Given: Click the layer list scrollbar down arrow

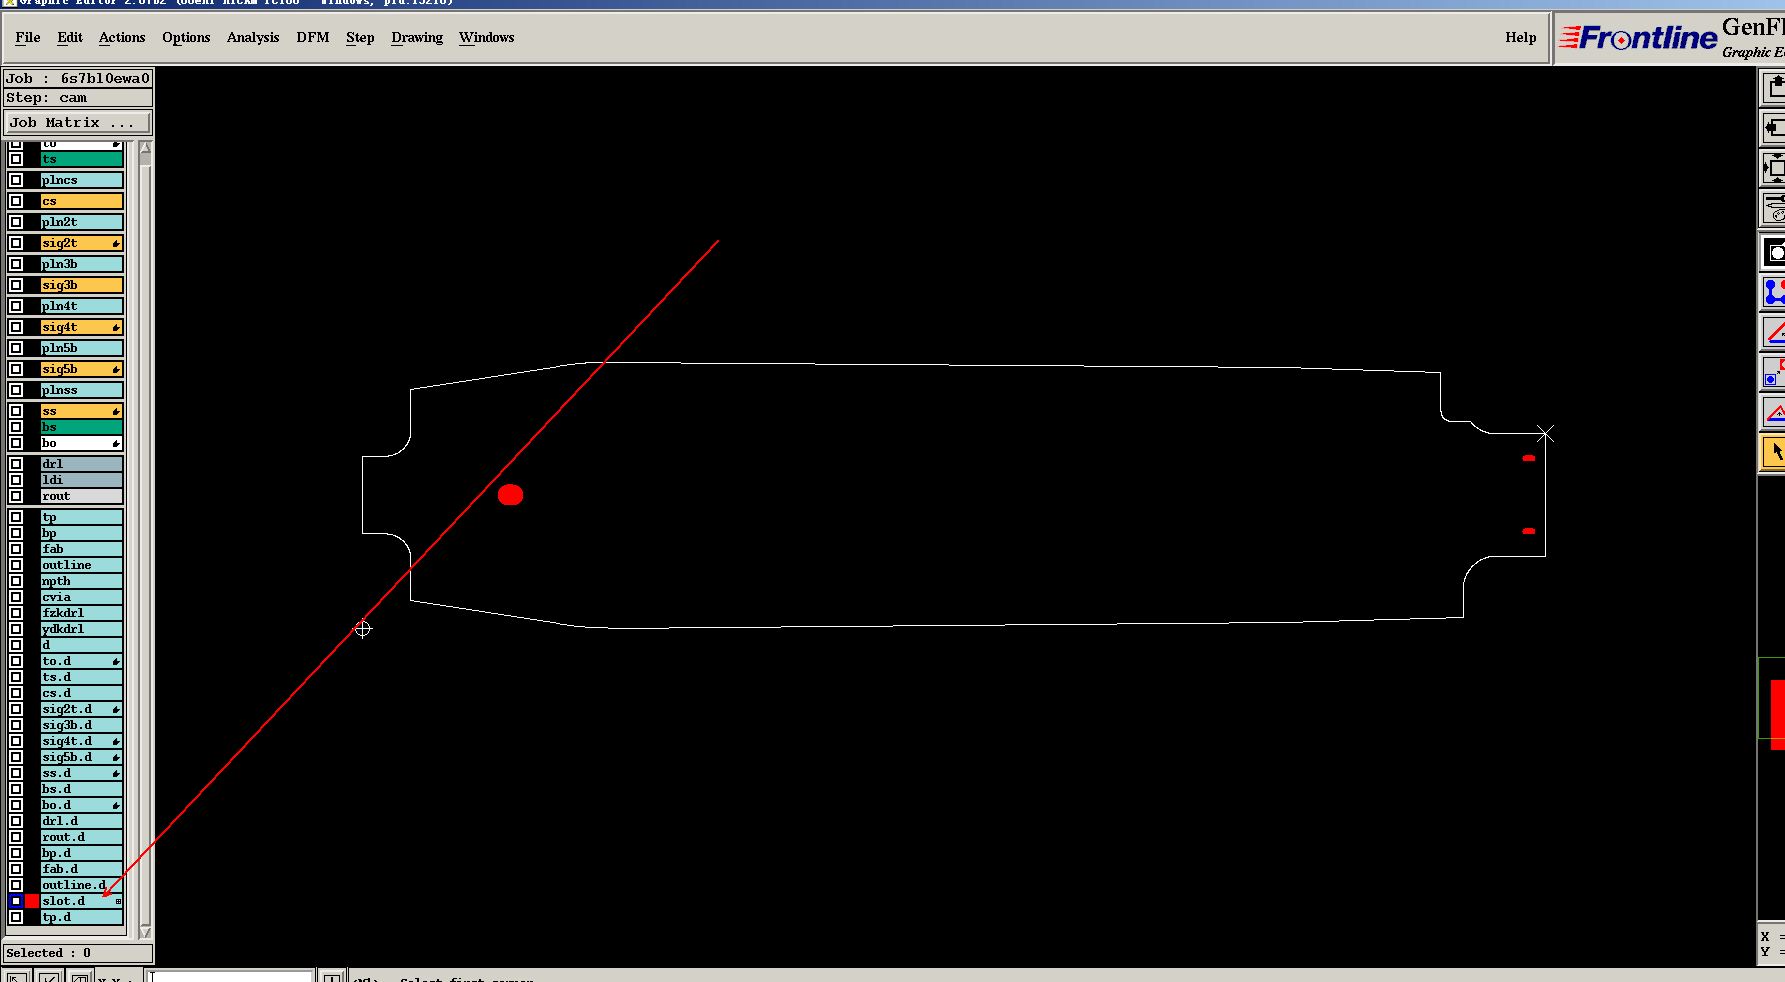Looking at the screenshot, I should (145, 931).
